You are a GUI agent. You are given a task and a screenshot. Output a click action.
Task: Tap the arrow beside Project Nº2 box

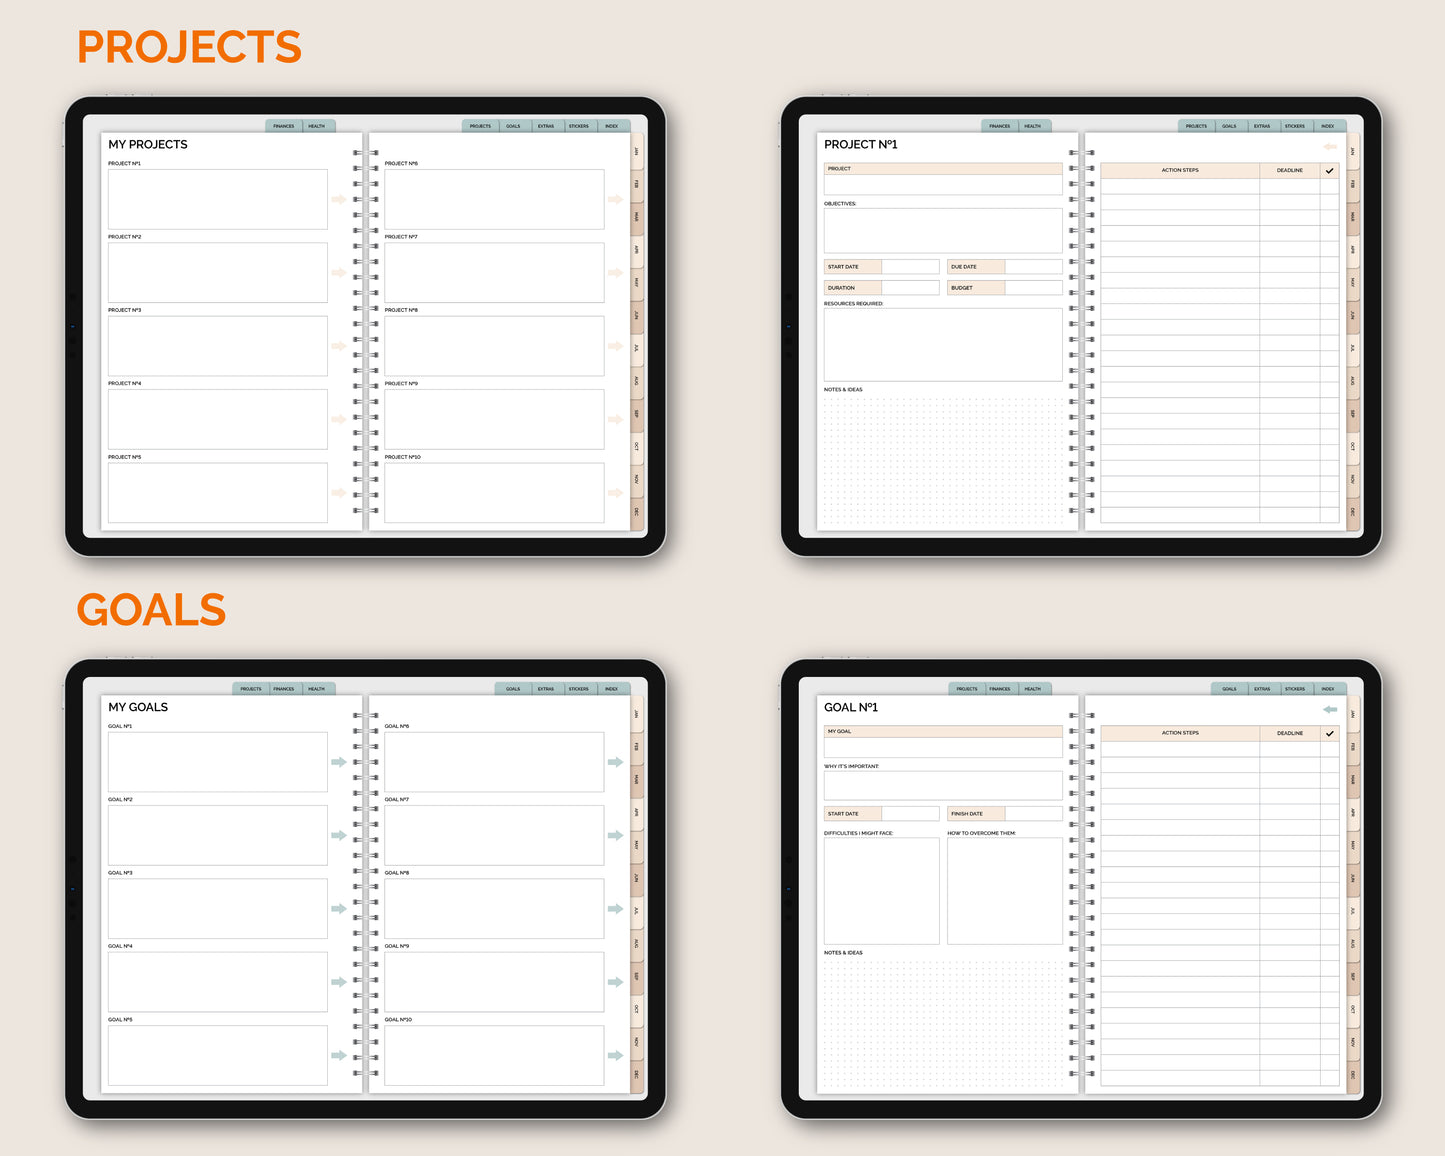click(339, 273)
